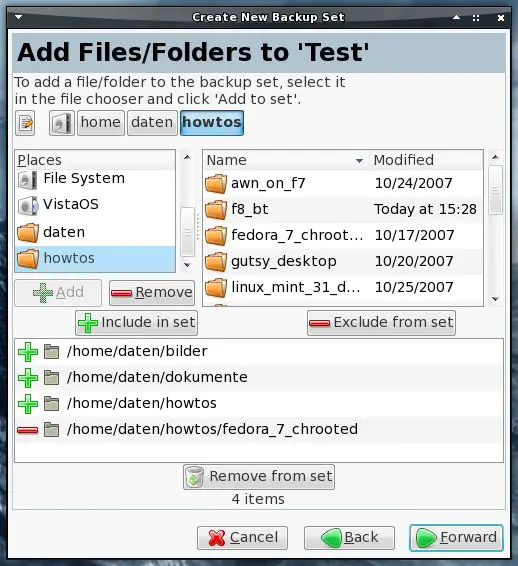Image resolution: width=518 pixels, height=566 pixels.
Task: Go to root via disk icon path button
Action: tap(62, 123)
